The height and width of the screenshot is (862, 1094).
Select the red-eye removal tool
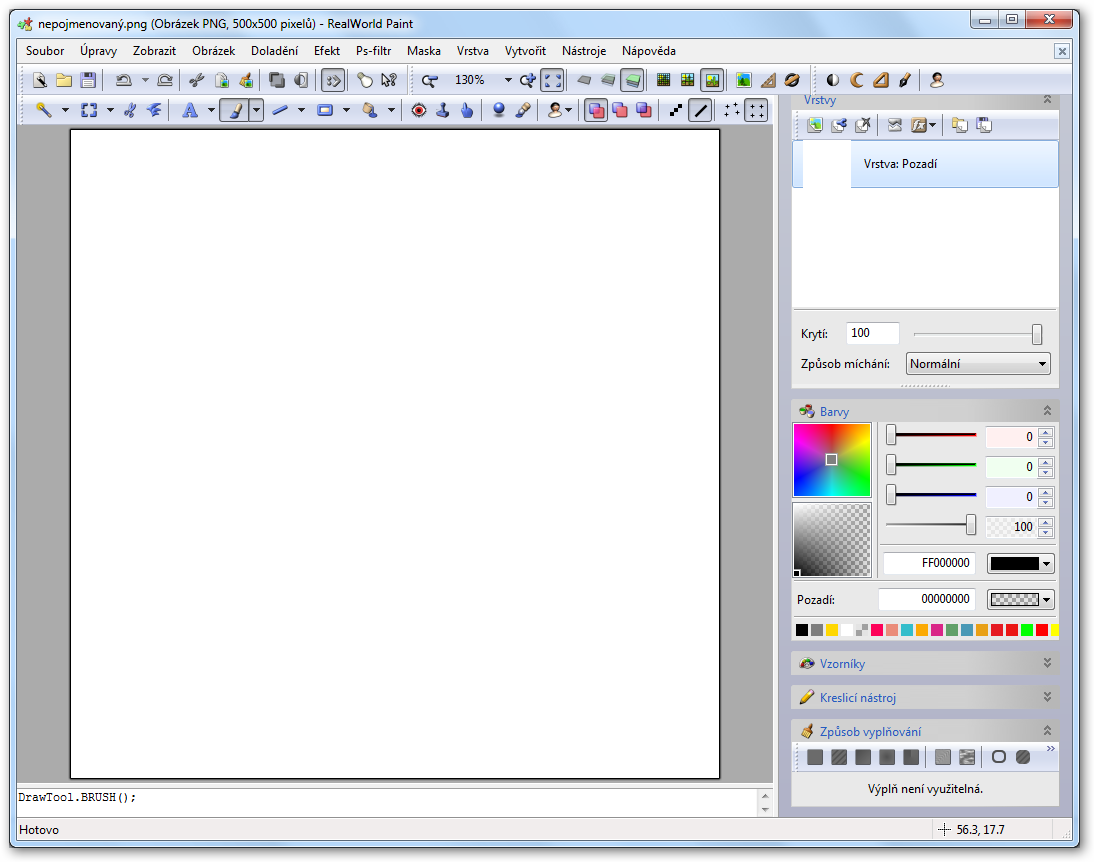click(419, 110)
